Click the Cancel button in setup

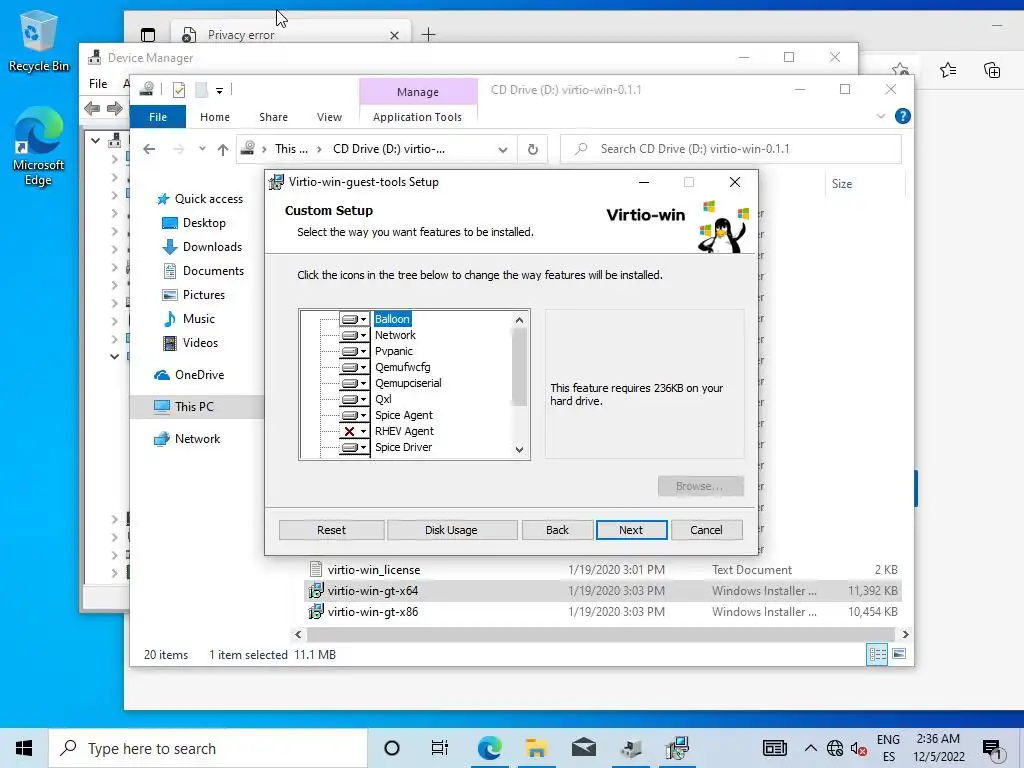click(707, 530)
